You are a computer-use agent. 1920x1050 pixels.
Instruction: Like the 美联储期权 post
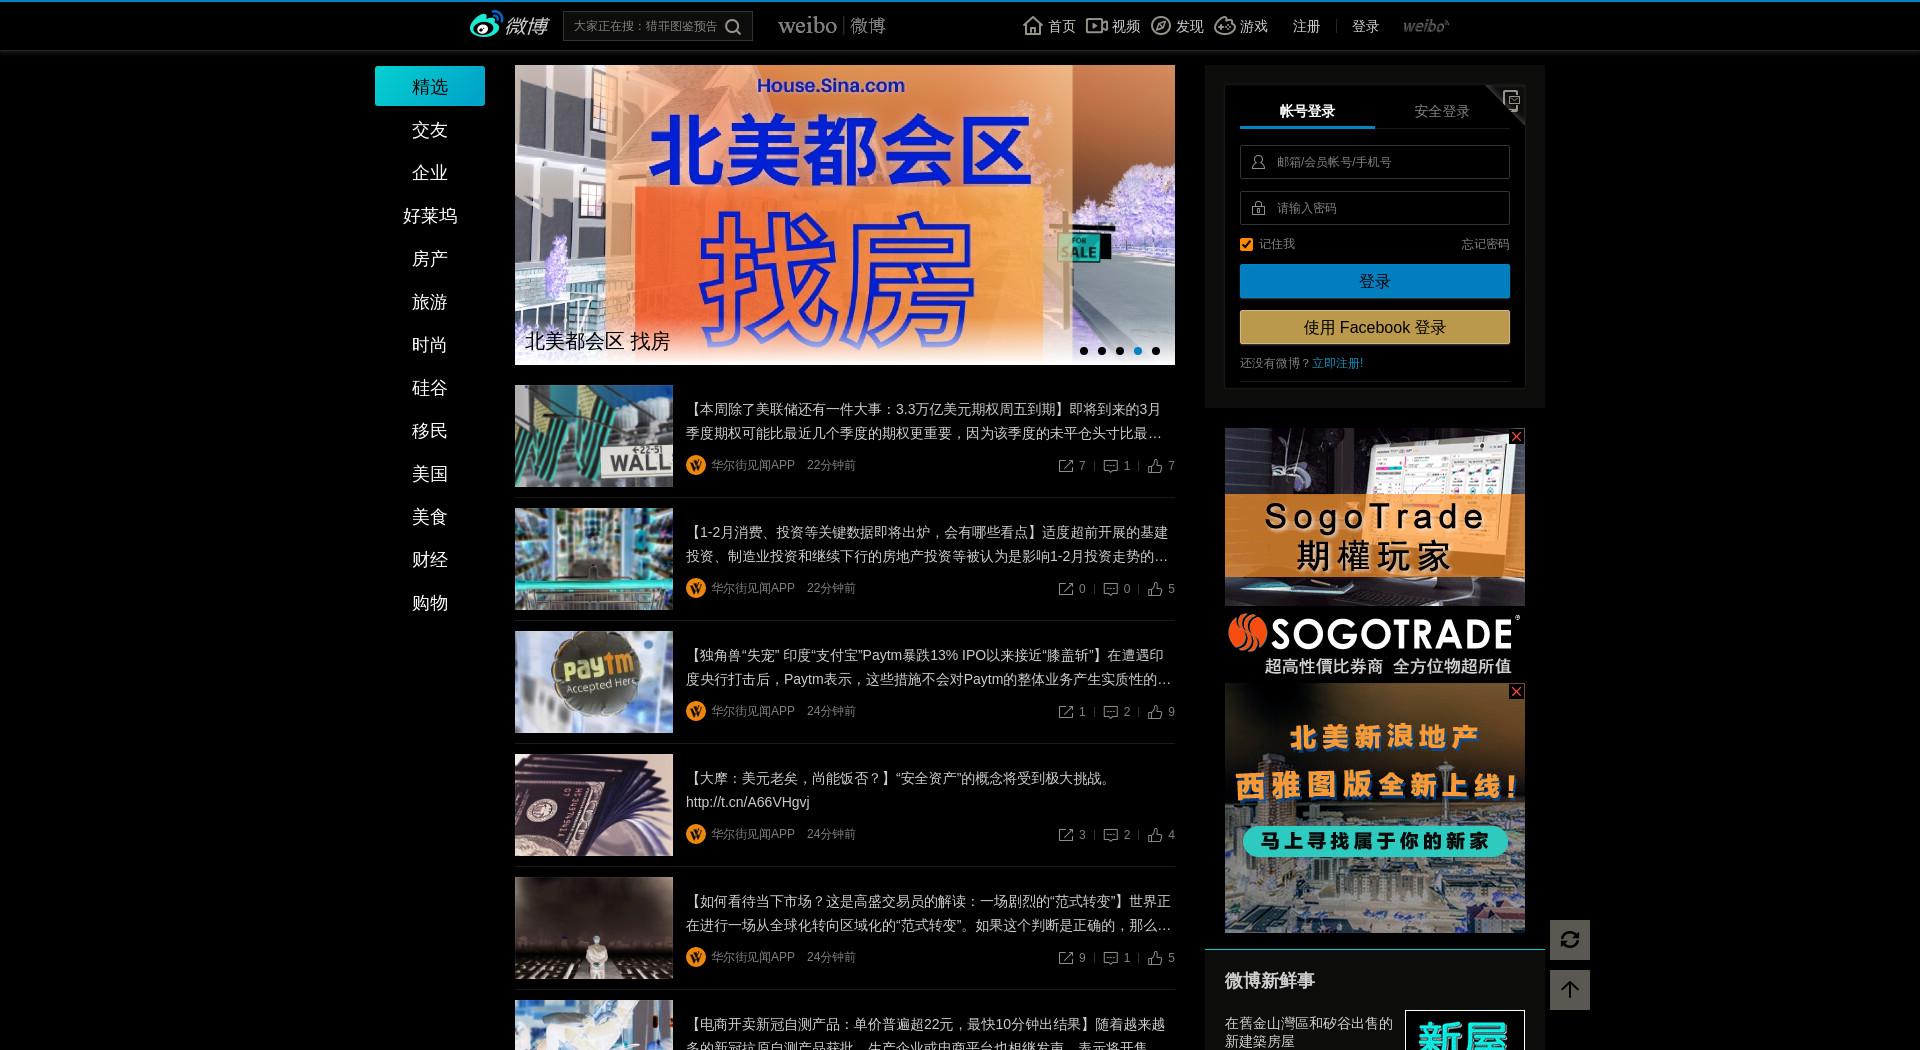click(x=1155, y=466)
